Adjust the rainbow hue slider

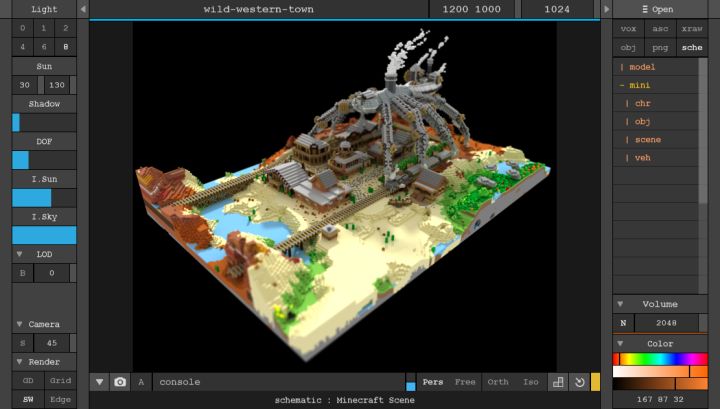point(660,358)
